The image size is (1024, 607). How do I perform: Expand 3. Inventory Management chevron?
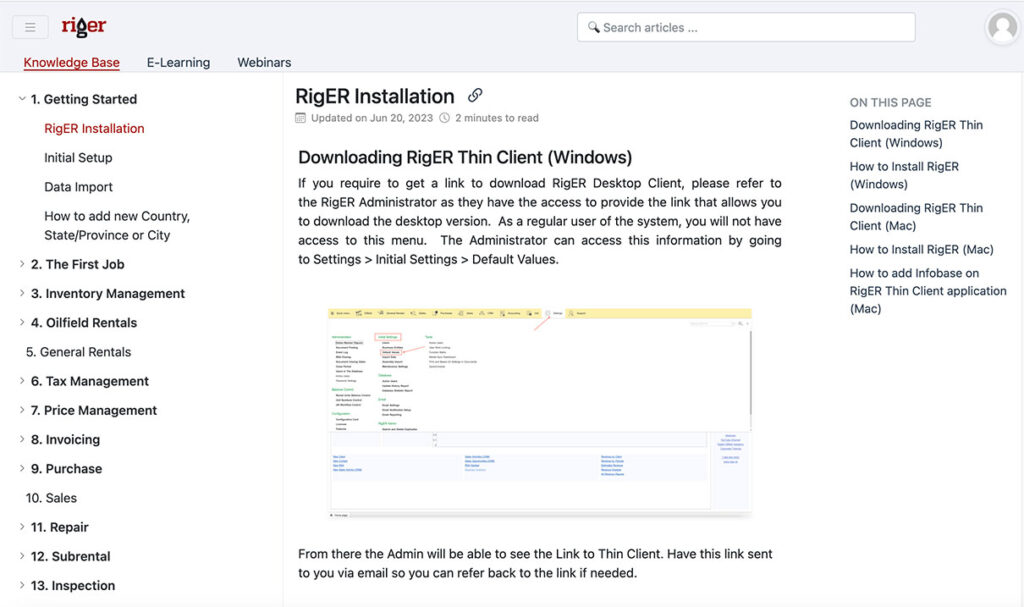22,293
